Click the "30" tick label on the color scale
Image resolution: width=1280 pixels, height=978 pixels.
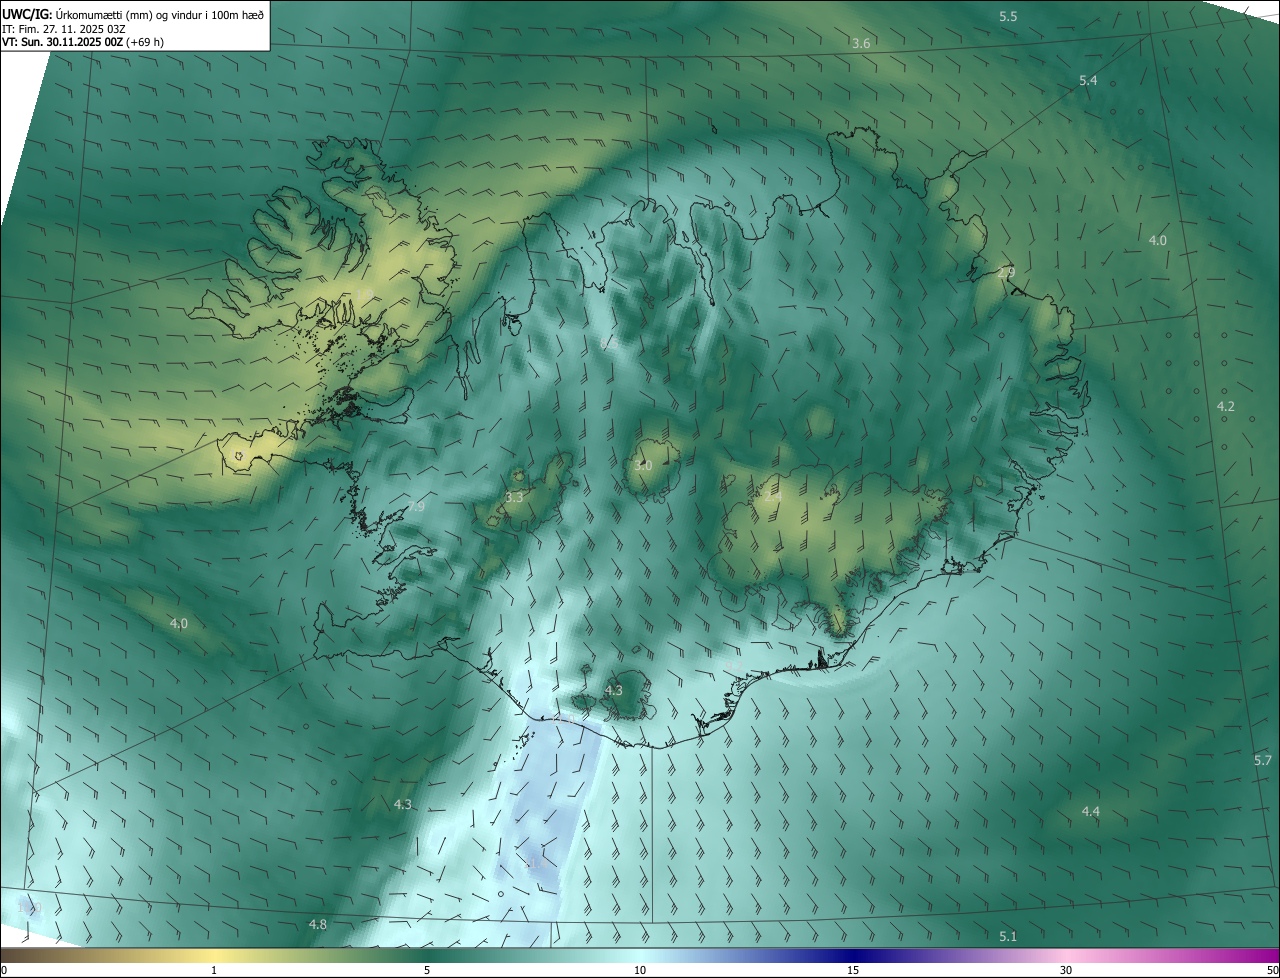click(x=1066, y=970)
